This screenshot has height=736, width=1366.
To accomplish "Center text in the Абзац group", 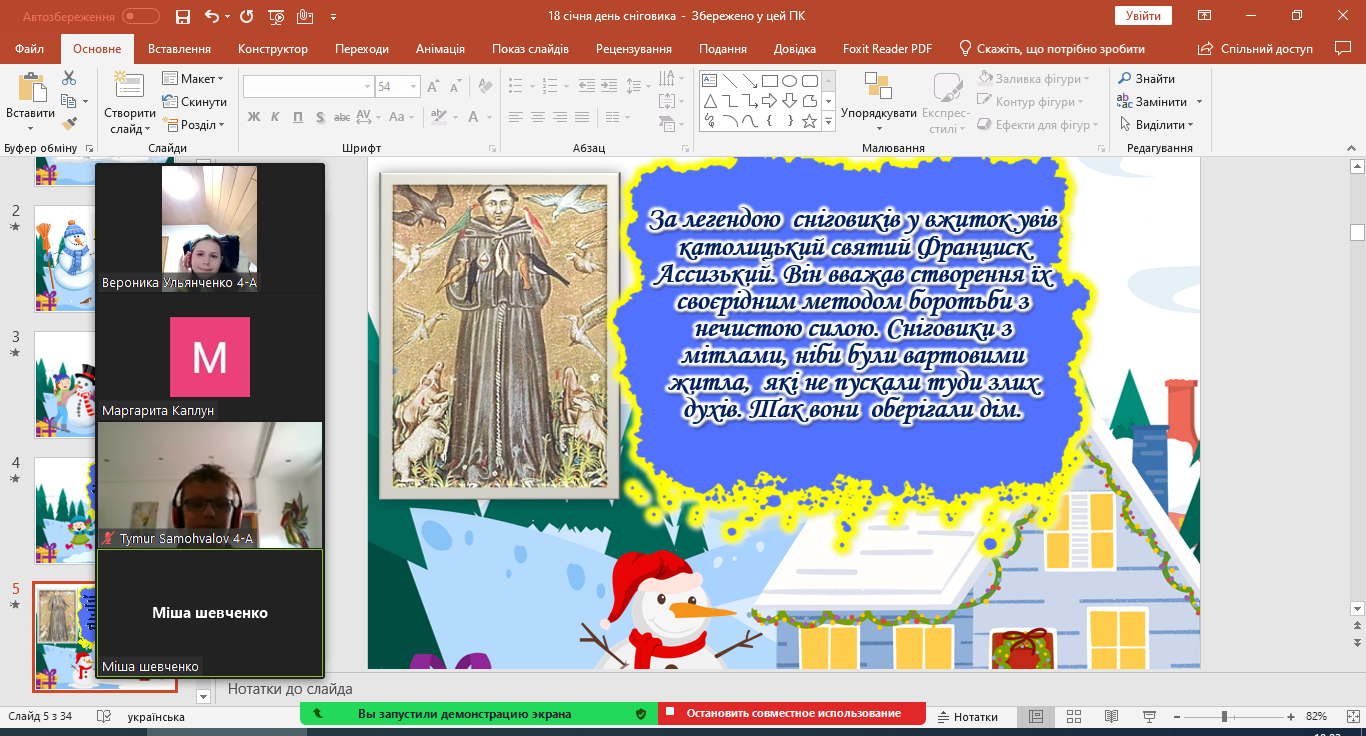I will [538, 117].
